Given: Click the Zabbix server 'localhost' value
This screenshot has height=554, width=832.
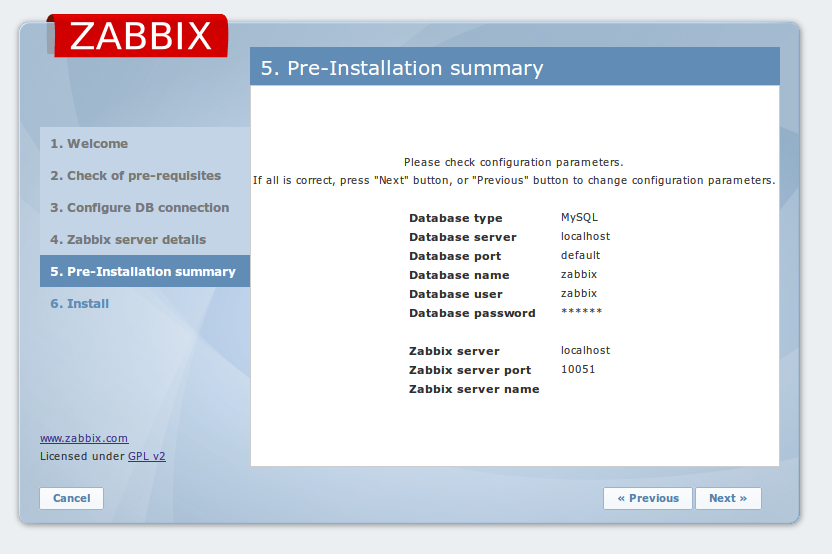Looking at the screenshot, I should click(x=585, y=350).
